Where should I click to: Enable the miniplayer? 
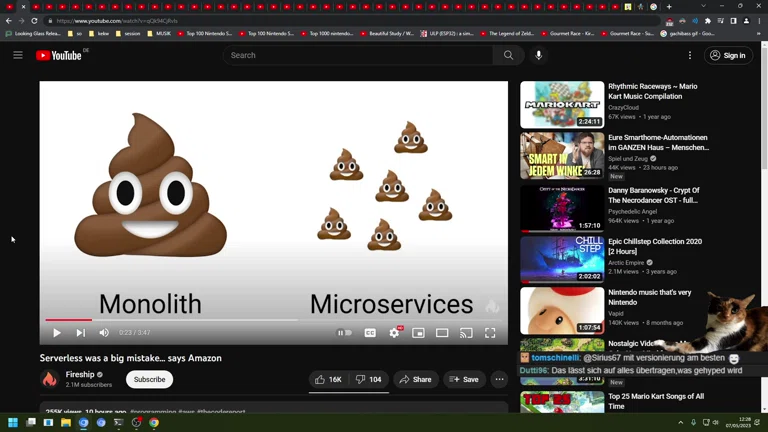[x=418, y=333]
